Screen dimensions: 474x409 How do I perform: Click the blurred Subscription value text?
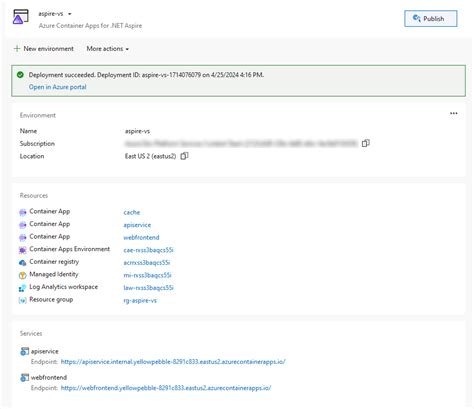pos(241,143)
